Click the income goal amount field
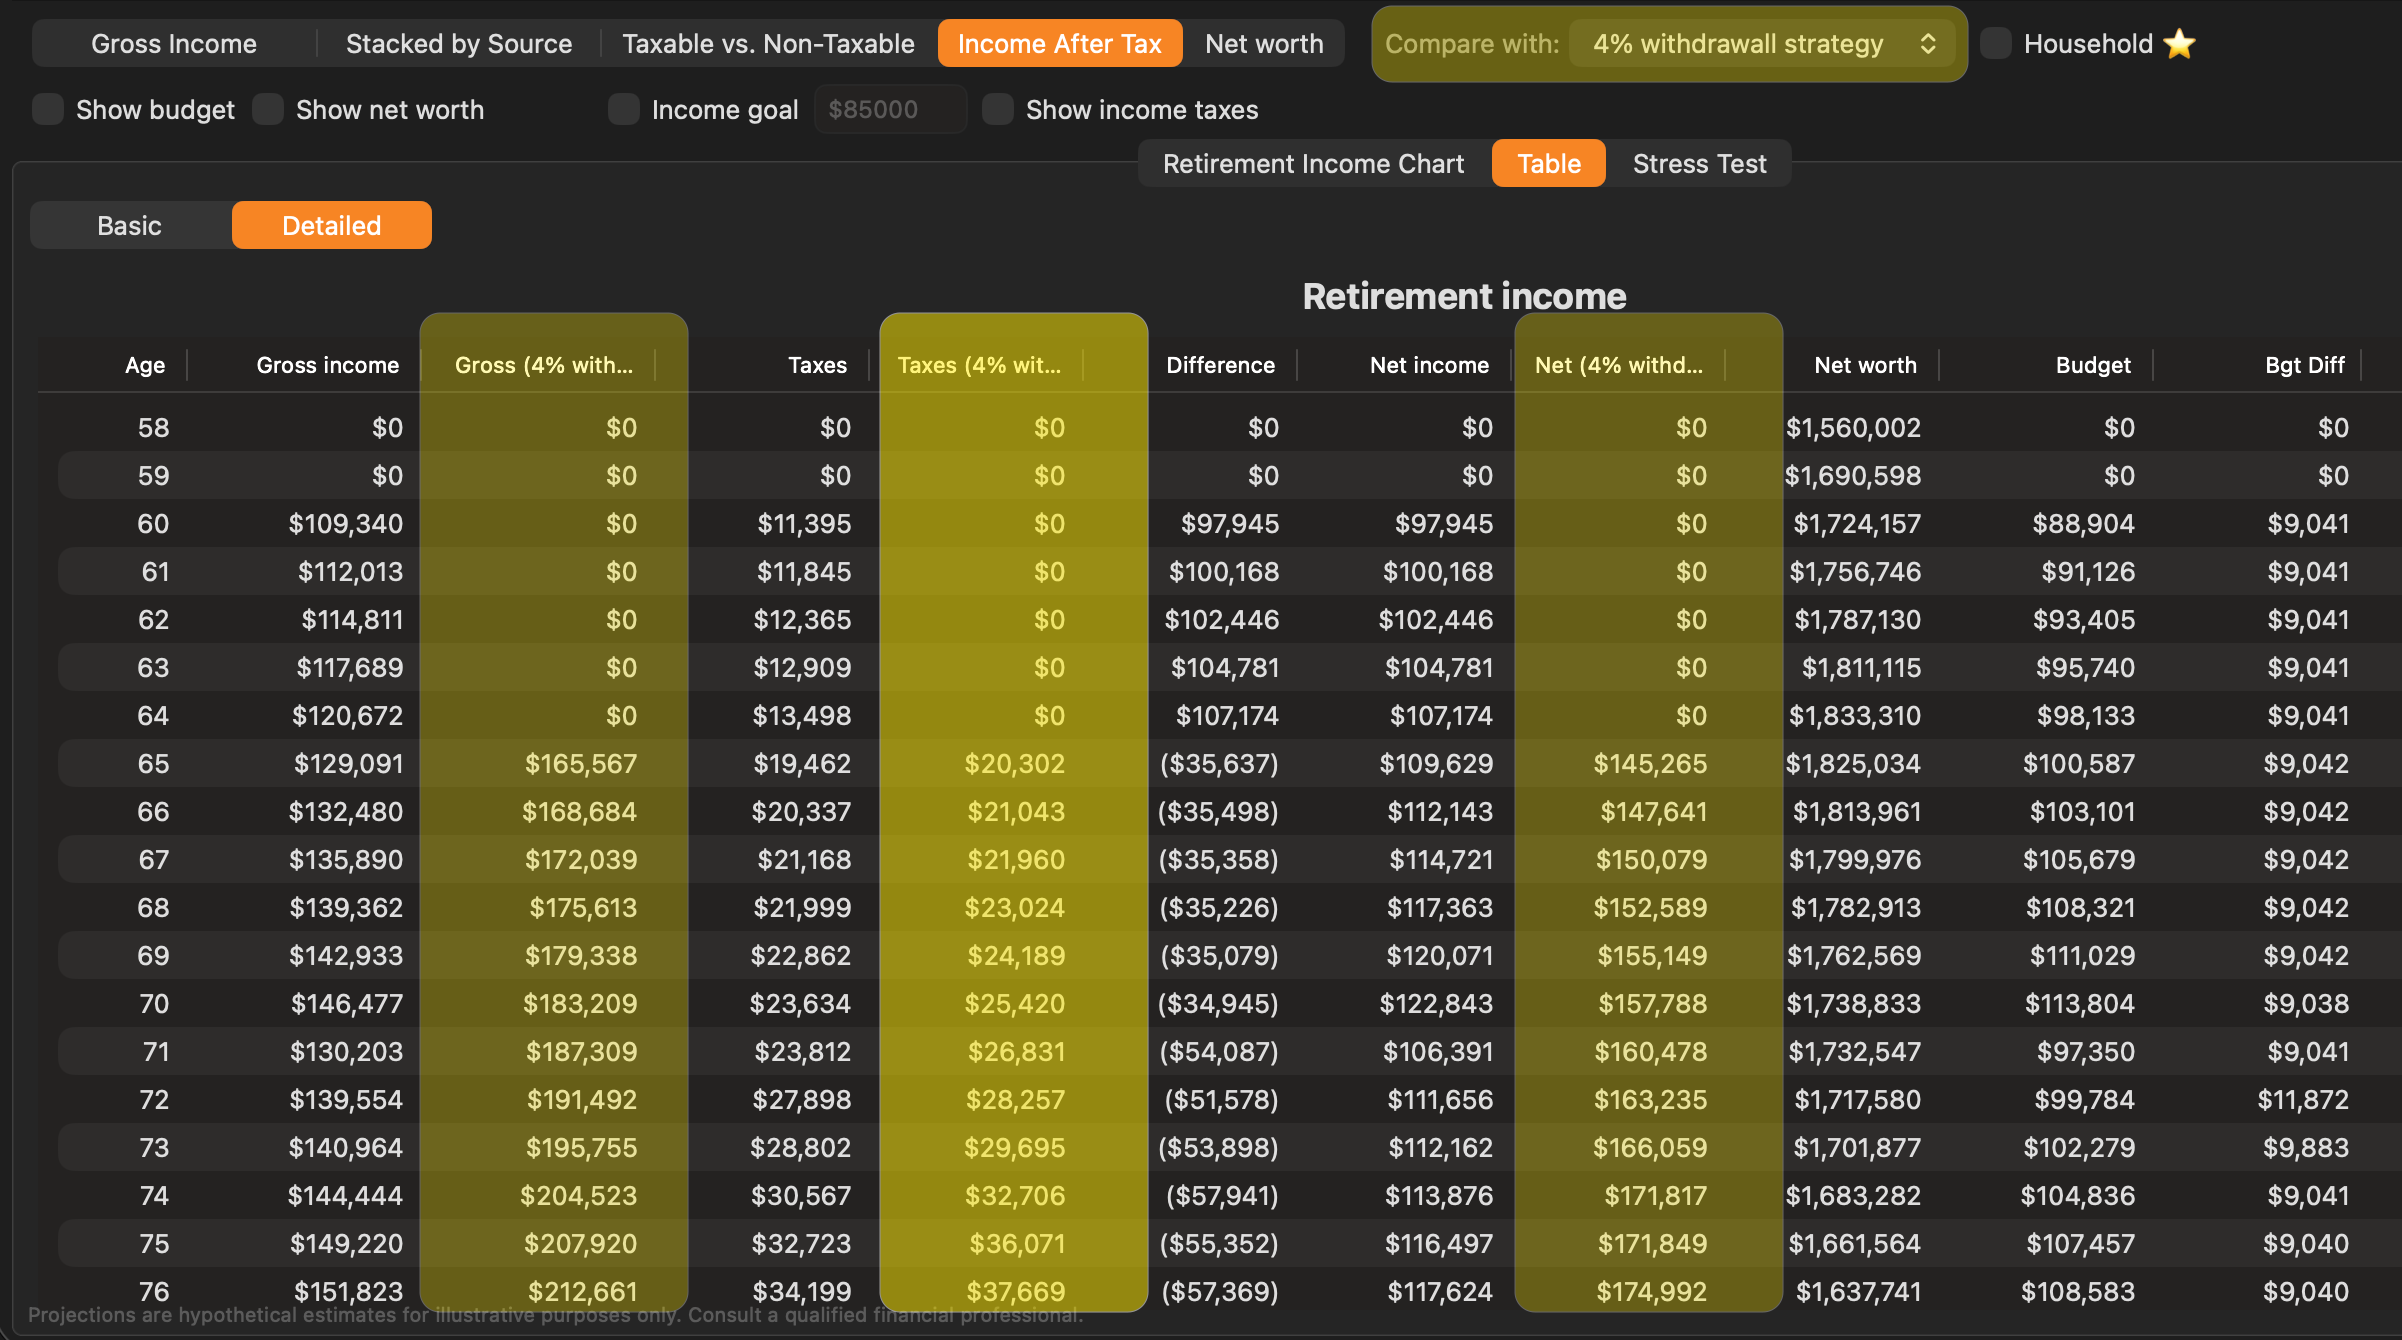Image resolution: width=2402 pixels, height=1340 pixels. click(890, 109)
